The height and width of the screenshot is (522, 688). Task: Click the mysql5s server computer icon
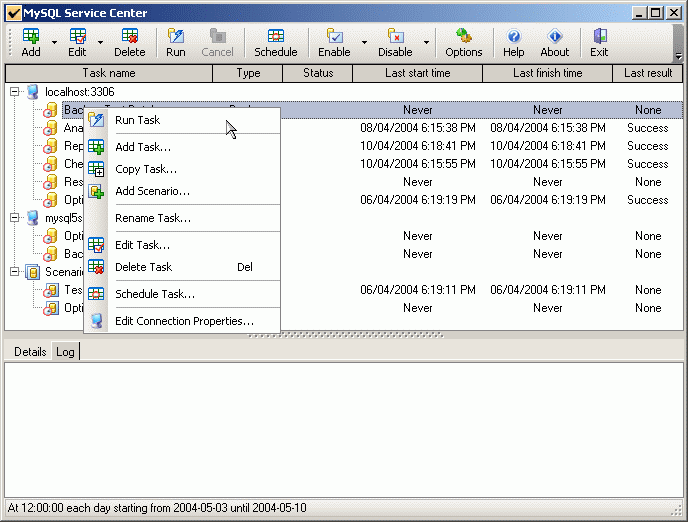click(33, 218)
